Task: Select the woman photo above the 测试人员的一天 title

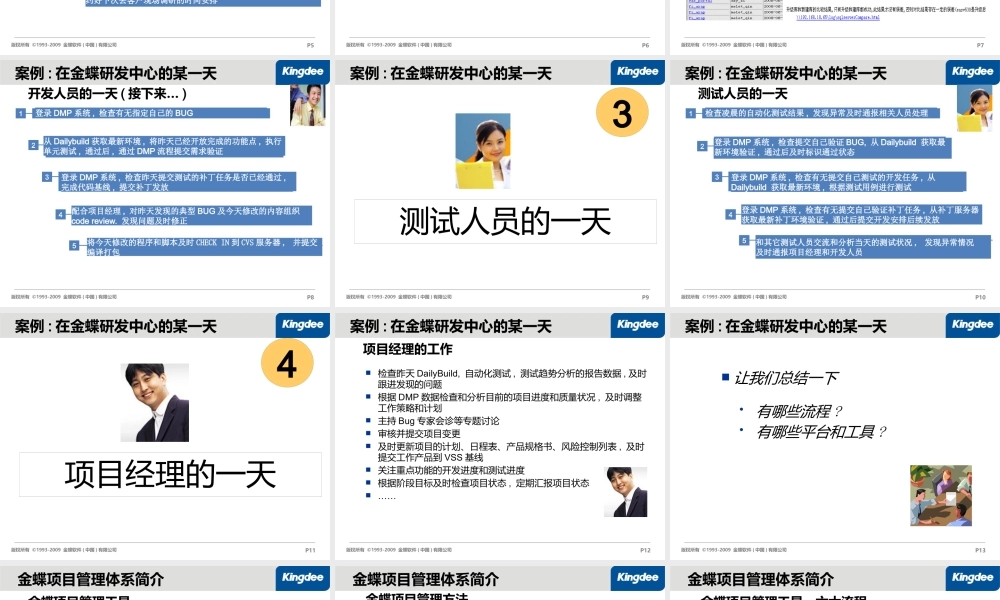Action: 483,151
